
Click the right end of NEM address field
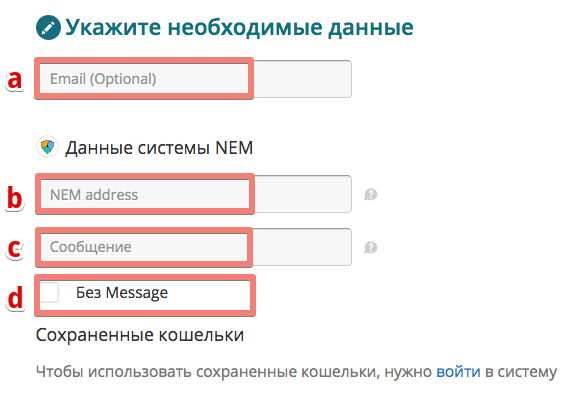click(303, 194)
